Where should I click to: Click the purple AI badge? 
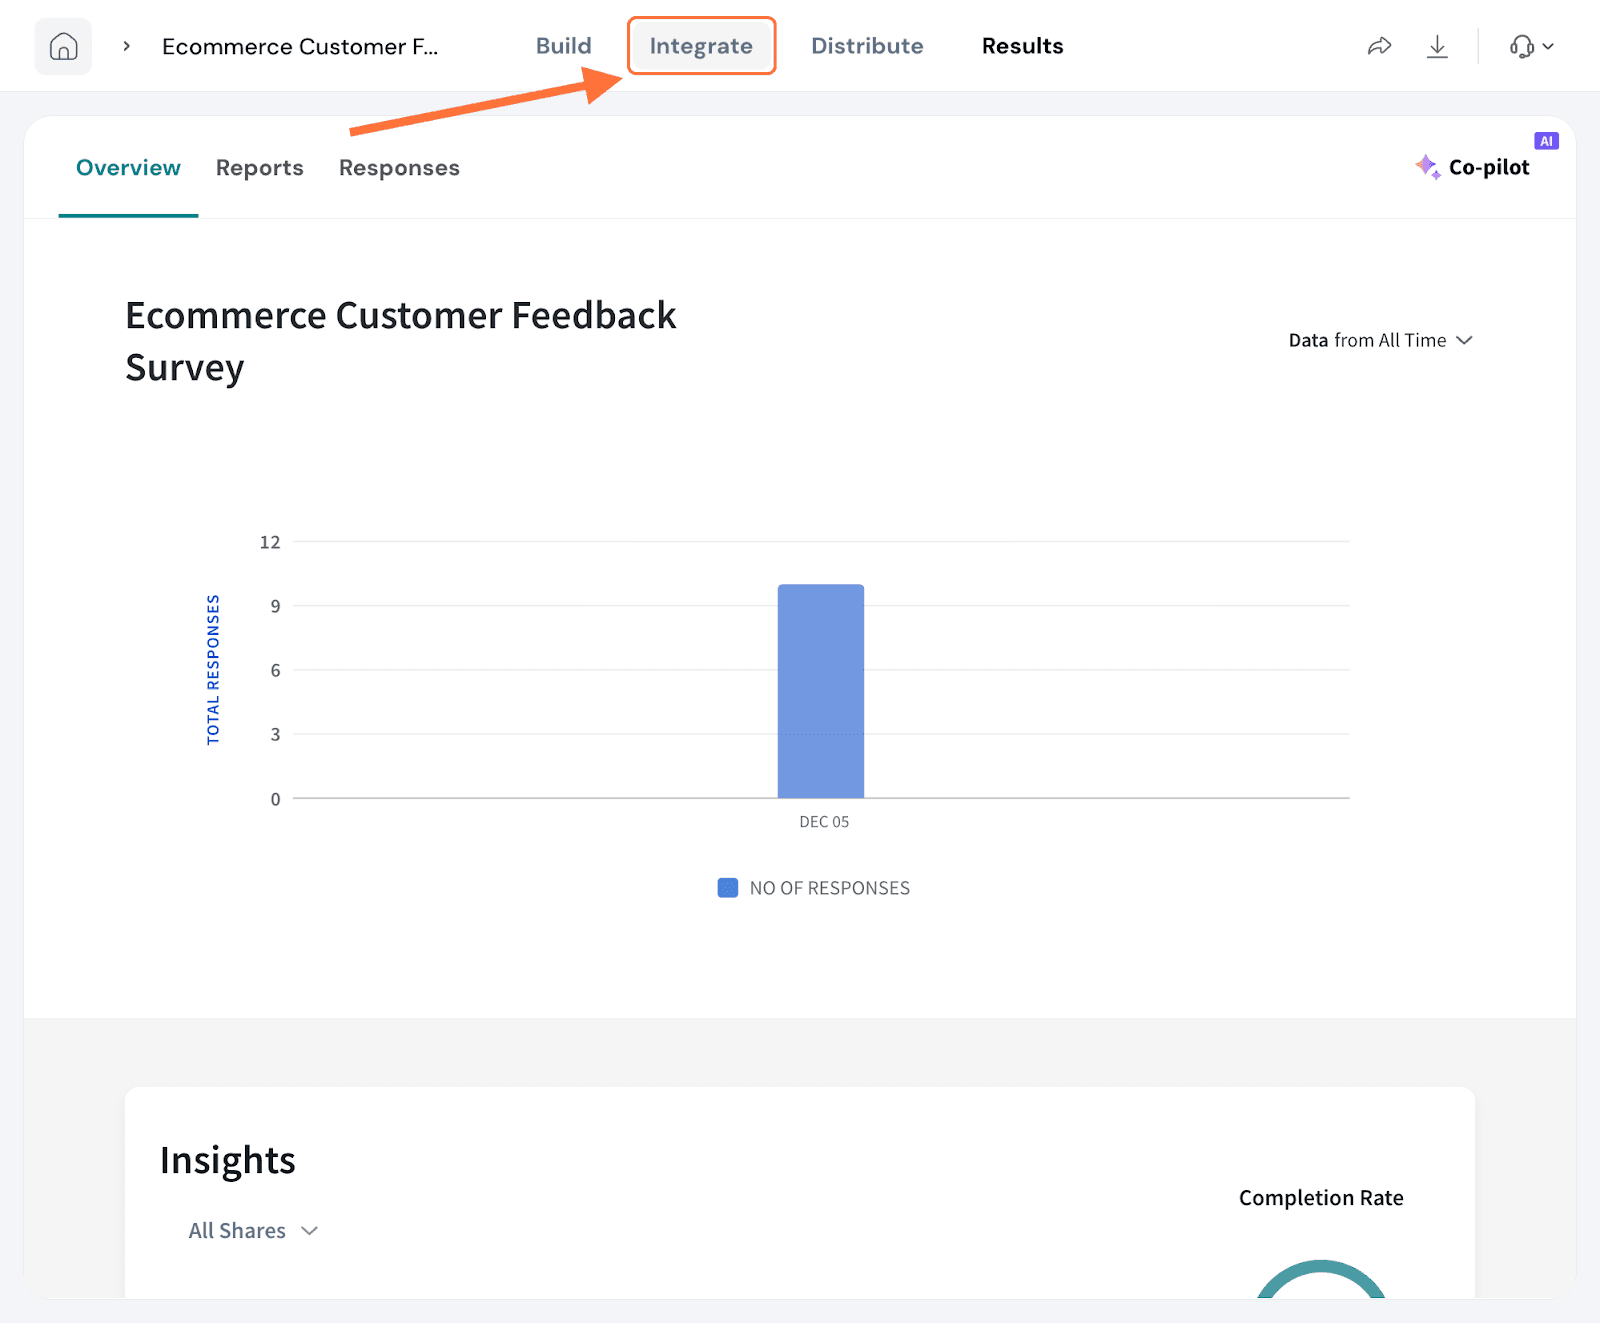coord(1546,141)
